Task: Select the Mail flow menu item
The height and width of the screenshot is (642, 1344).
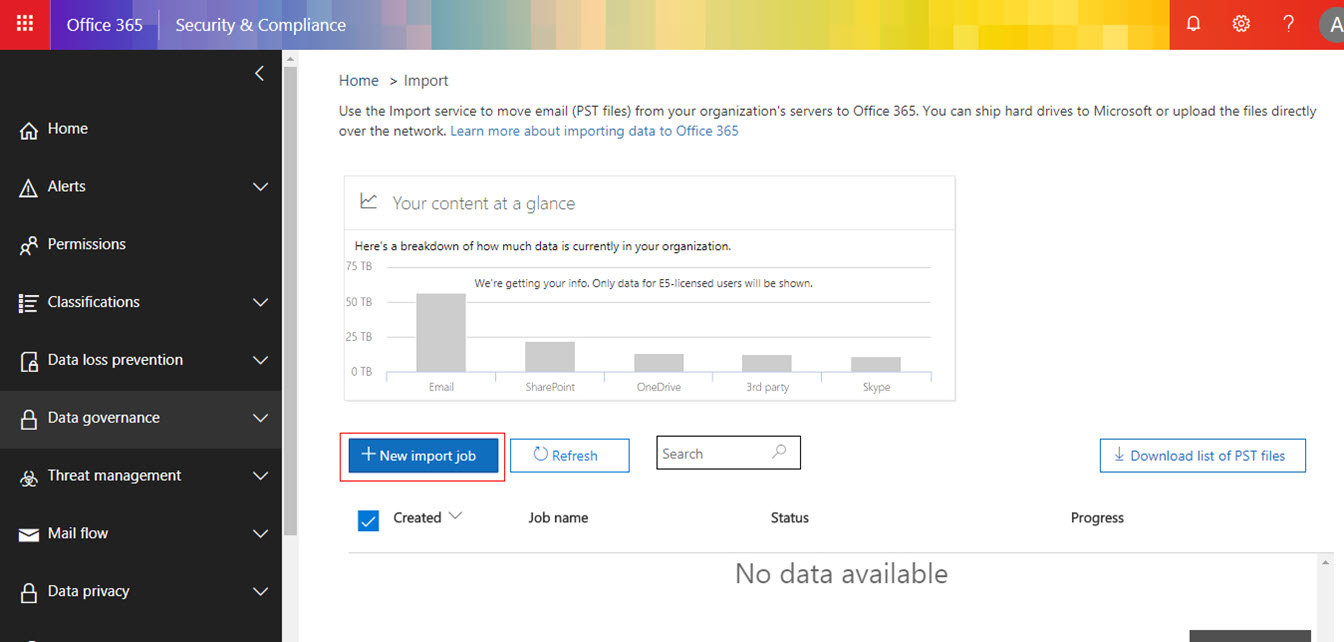Action: [x=141, y=533]
